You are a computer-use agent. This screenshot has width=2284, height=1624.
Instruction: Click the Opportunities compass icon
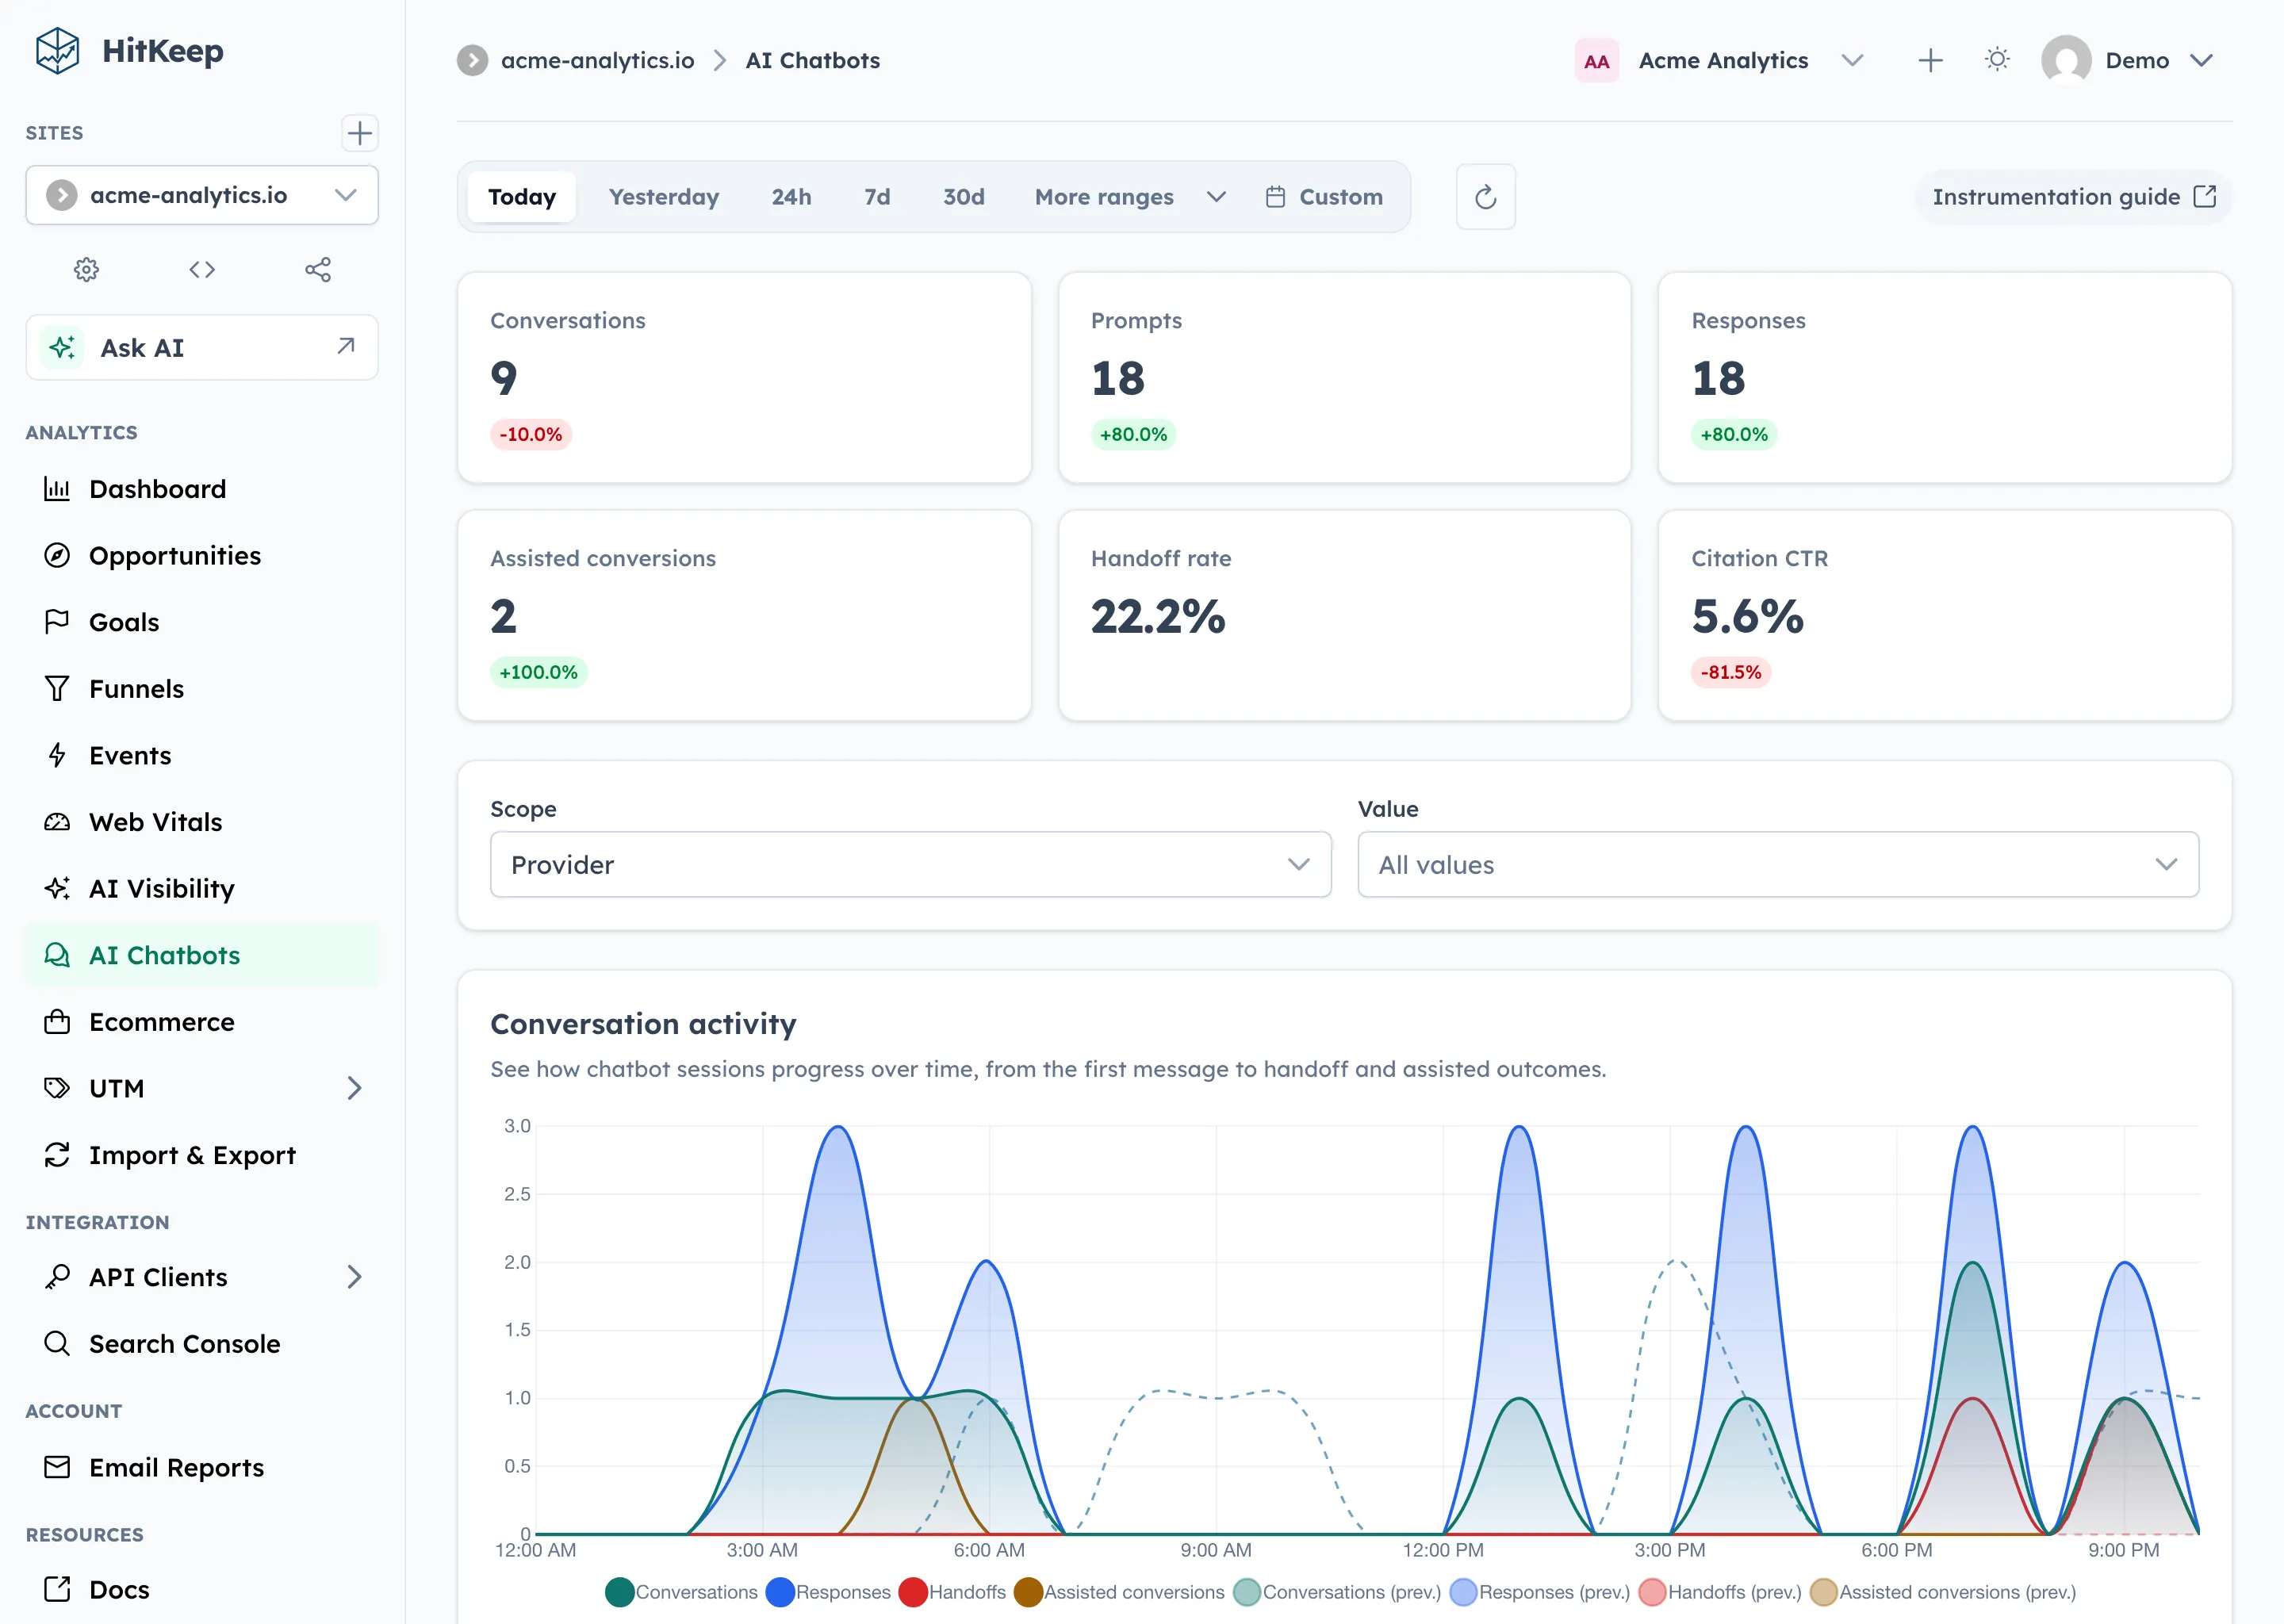click(x=57, y=555)
